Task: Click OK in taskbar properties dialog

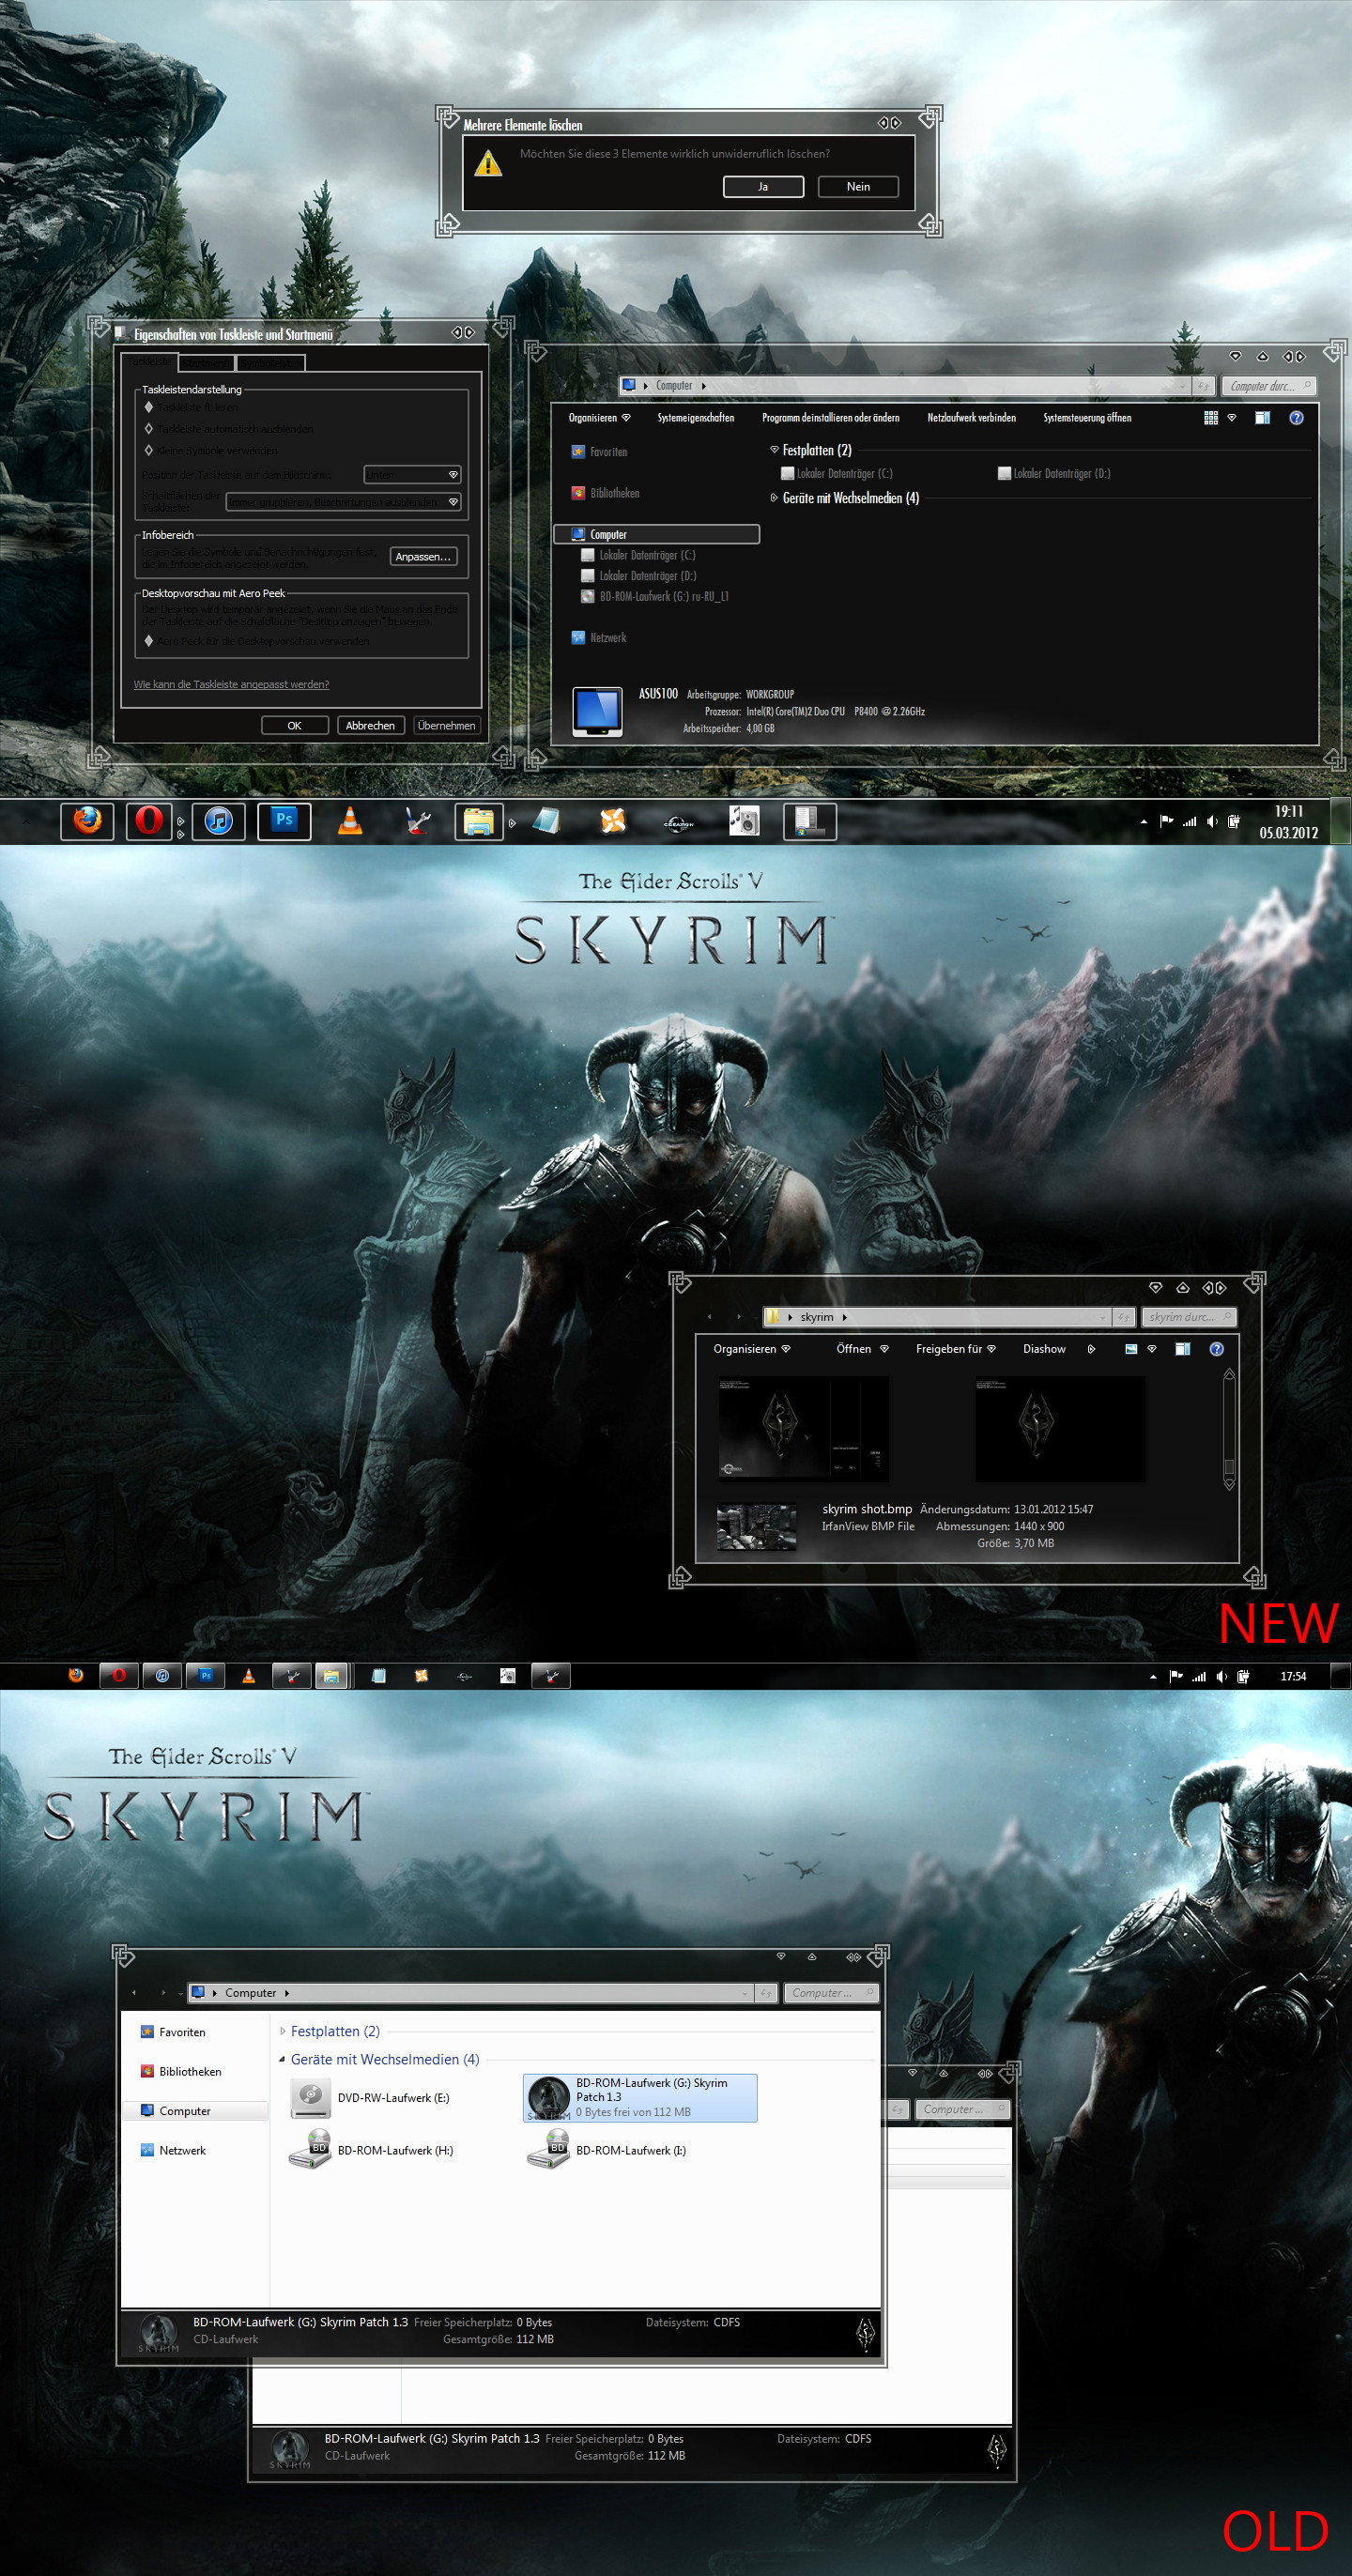Action: tap(294, 726)
